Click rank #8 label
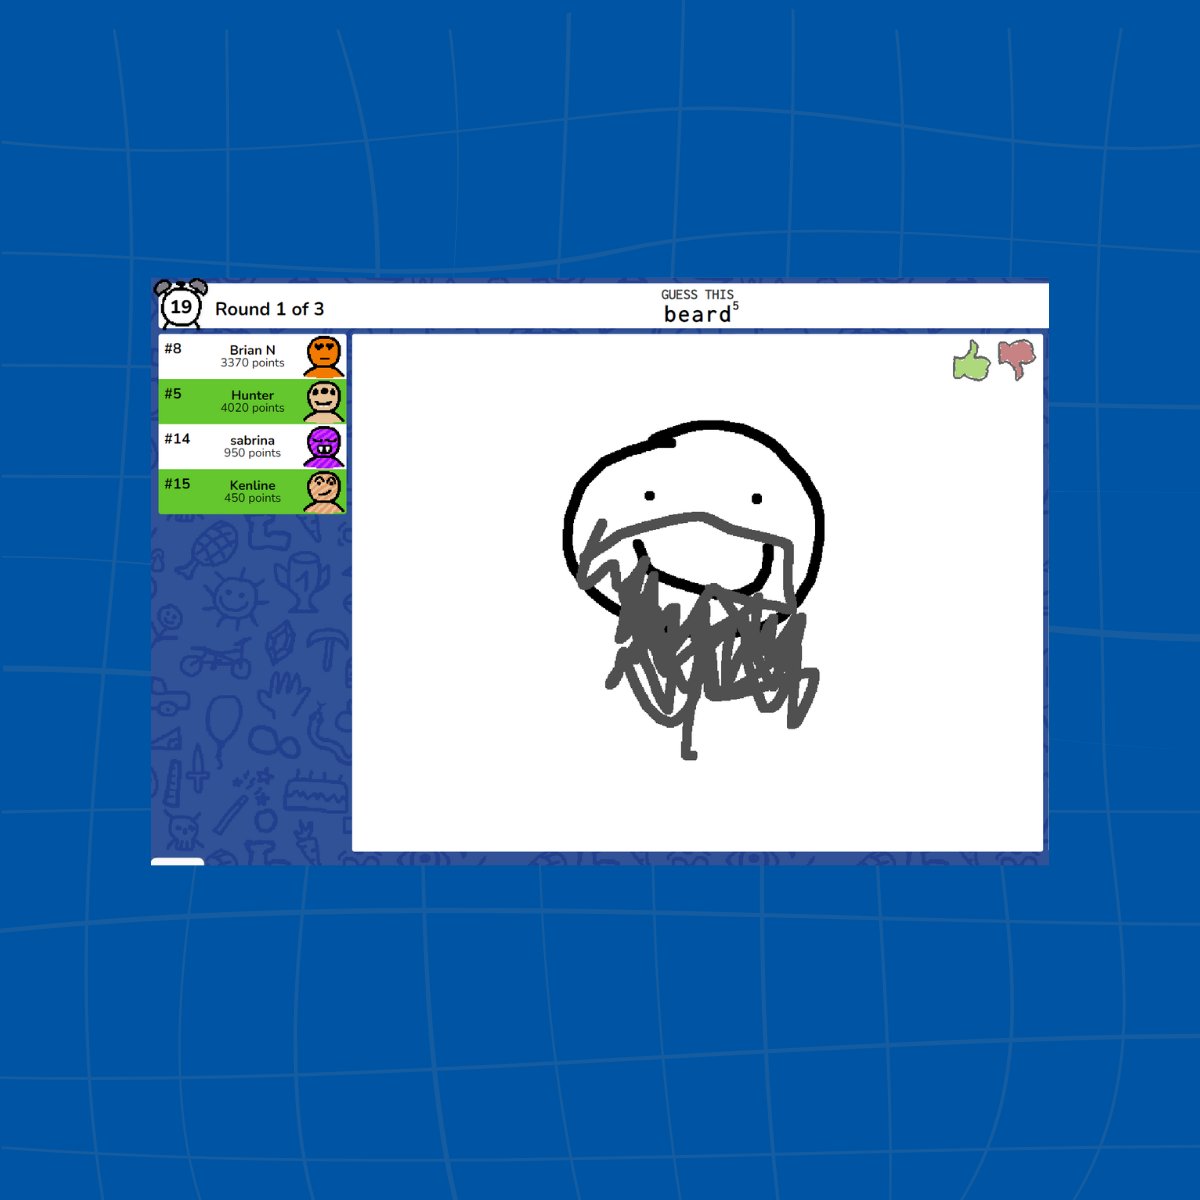 [x=173, y=349]
